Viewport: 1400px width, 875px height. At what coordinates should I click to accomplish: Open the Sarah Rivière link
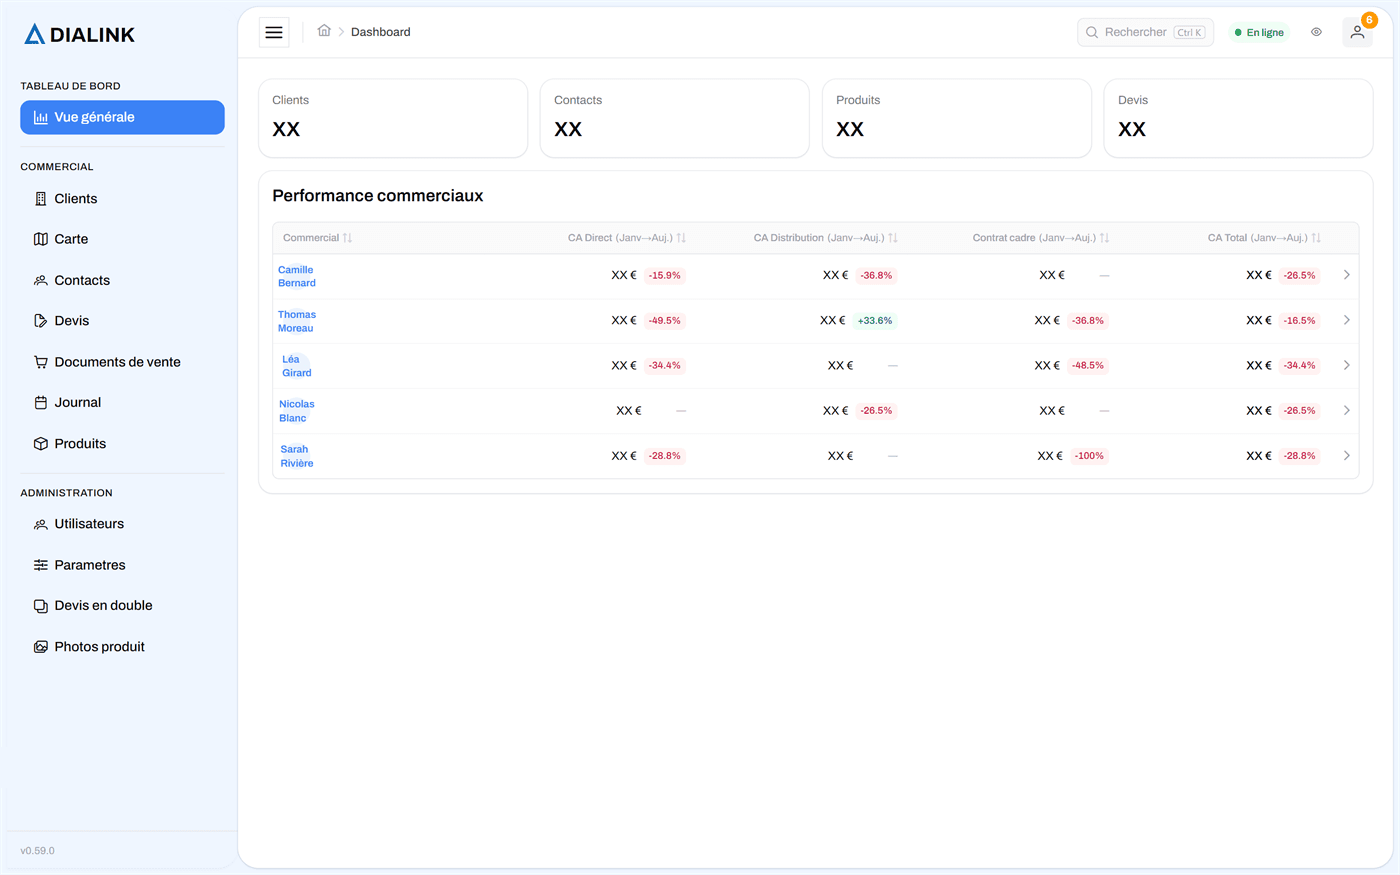point(296,456)
